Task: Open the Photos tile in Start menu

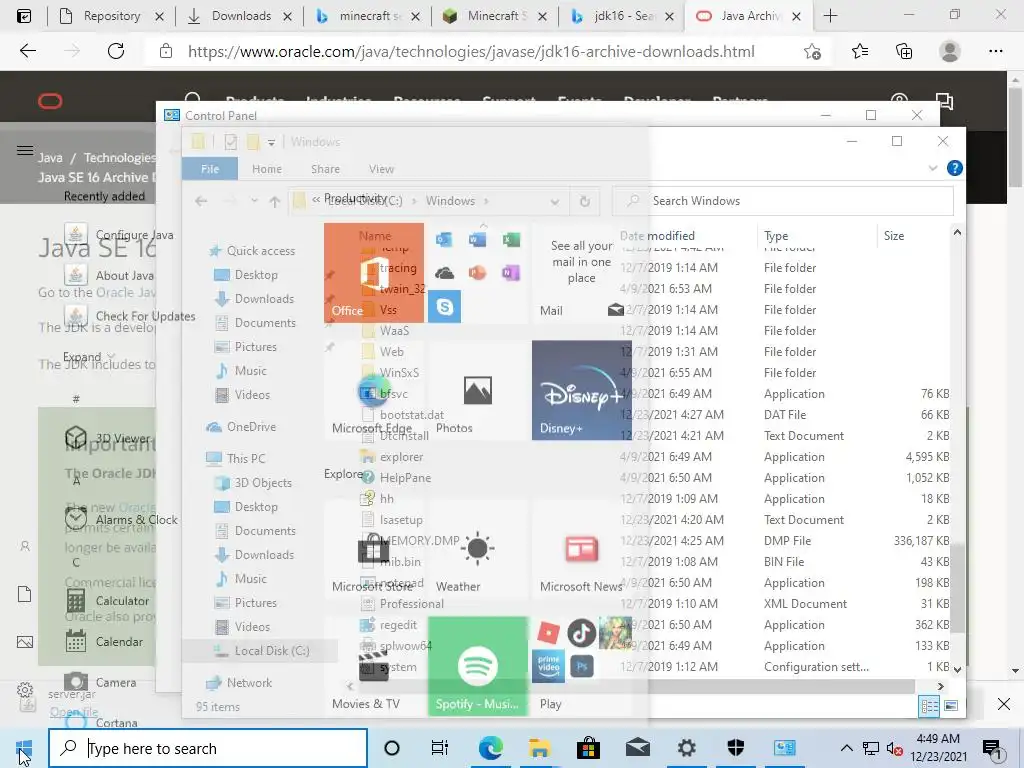Action: click(477, 390)
